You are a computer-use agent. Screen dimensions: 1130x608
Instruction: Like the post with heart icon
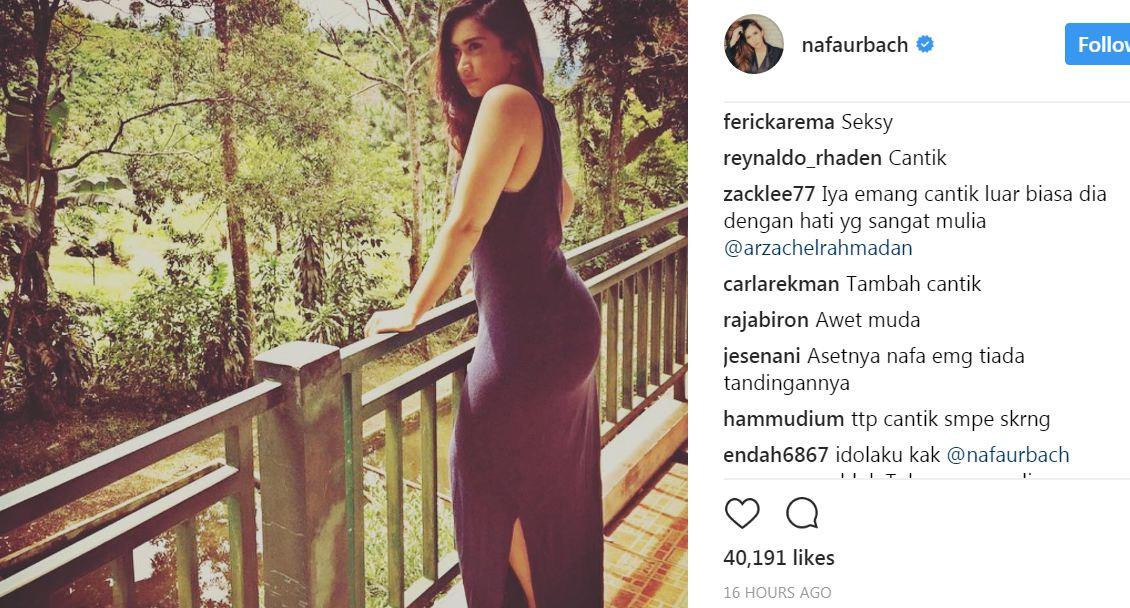tap(742, 513)
